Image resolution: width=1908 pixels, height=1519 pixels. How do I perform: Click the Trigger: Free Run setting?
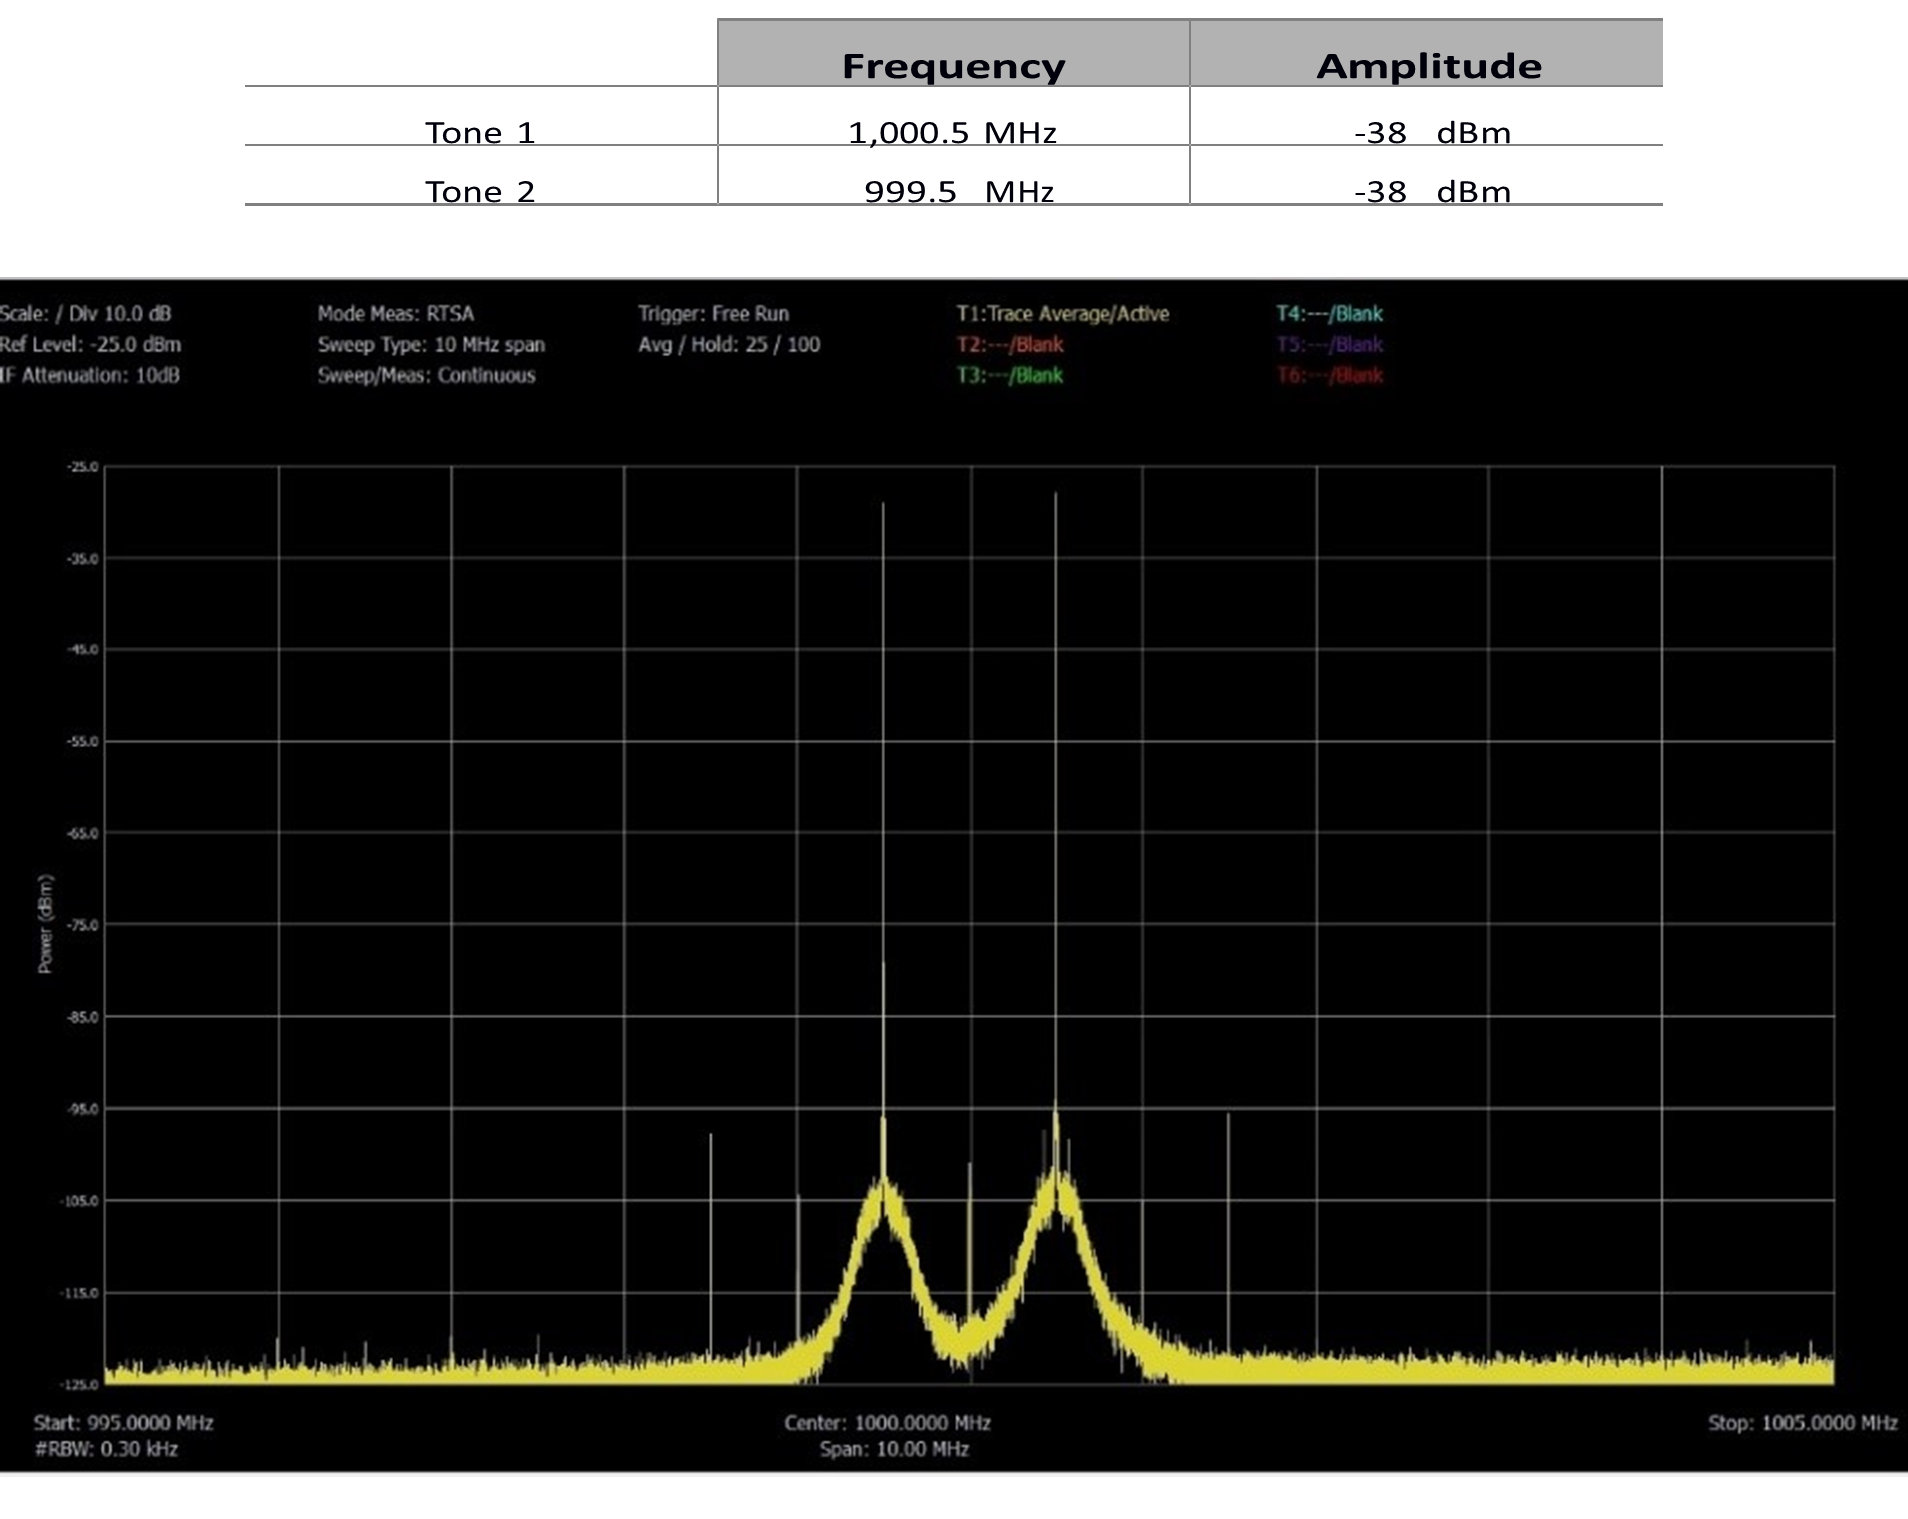tap(714, 313)
